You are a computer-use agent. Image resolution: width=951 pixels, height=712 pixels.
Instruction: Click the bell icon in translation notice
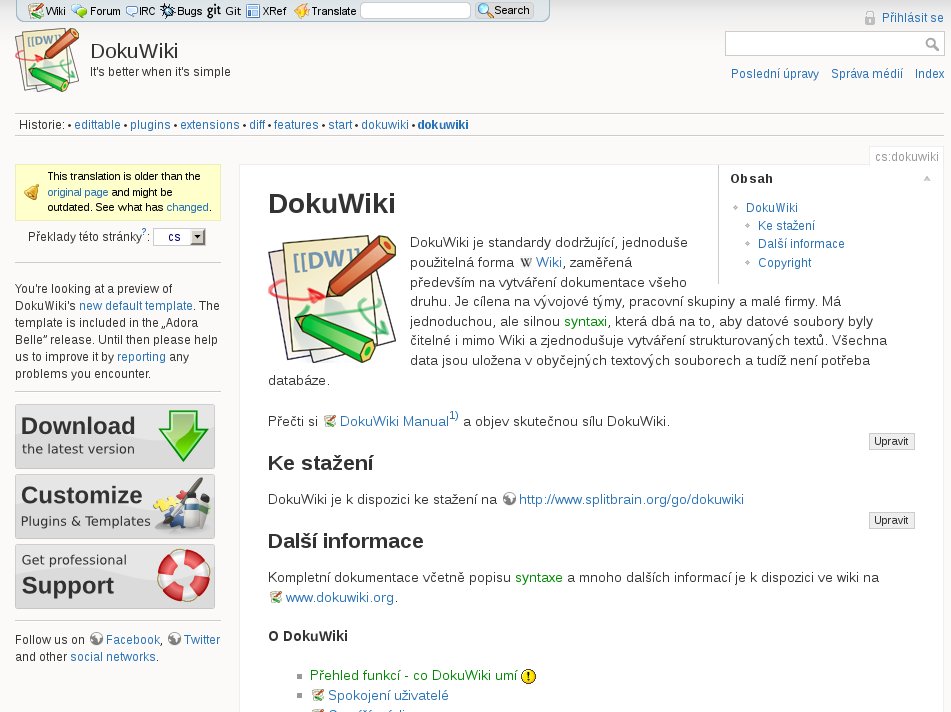click(32, 192)
